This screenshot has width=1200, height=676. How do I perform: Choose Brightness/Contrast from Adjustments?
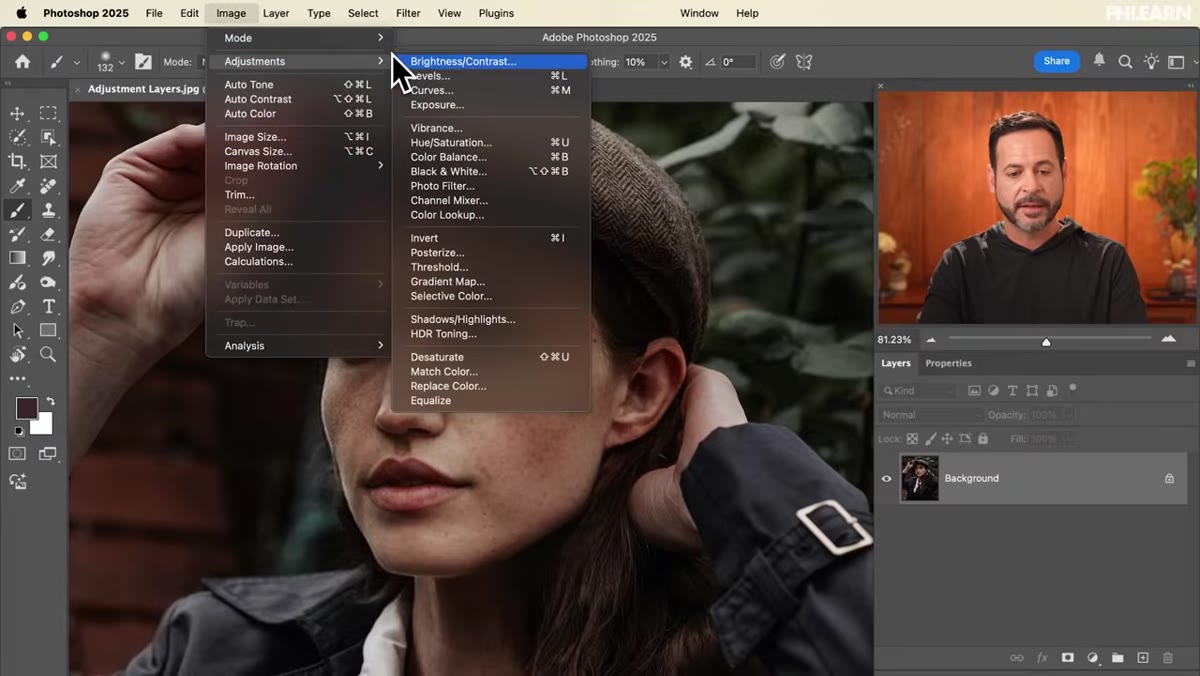(491, 62)
